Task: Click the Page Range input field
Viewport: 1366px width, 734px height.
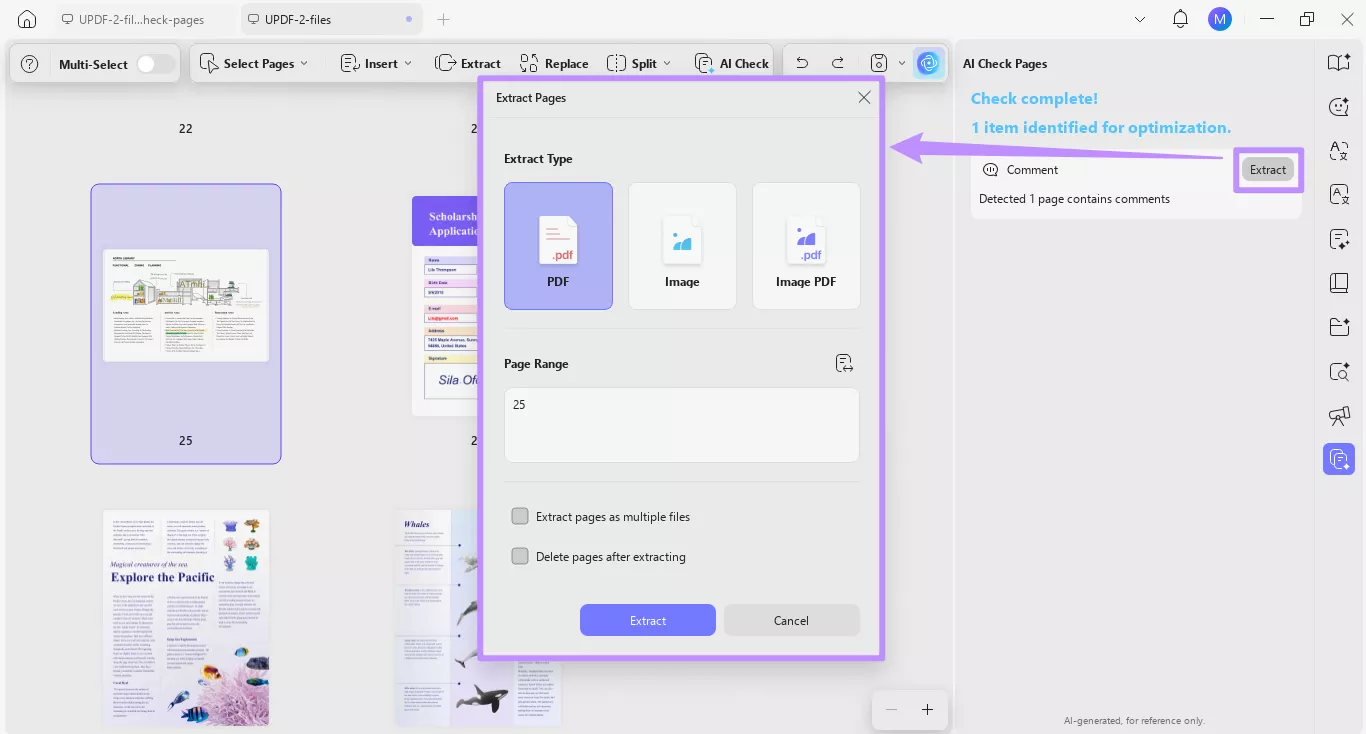Action: pos(681,425)
